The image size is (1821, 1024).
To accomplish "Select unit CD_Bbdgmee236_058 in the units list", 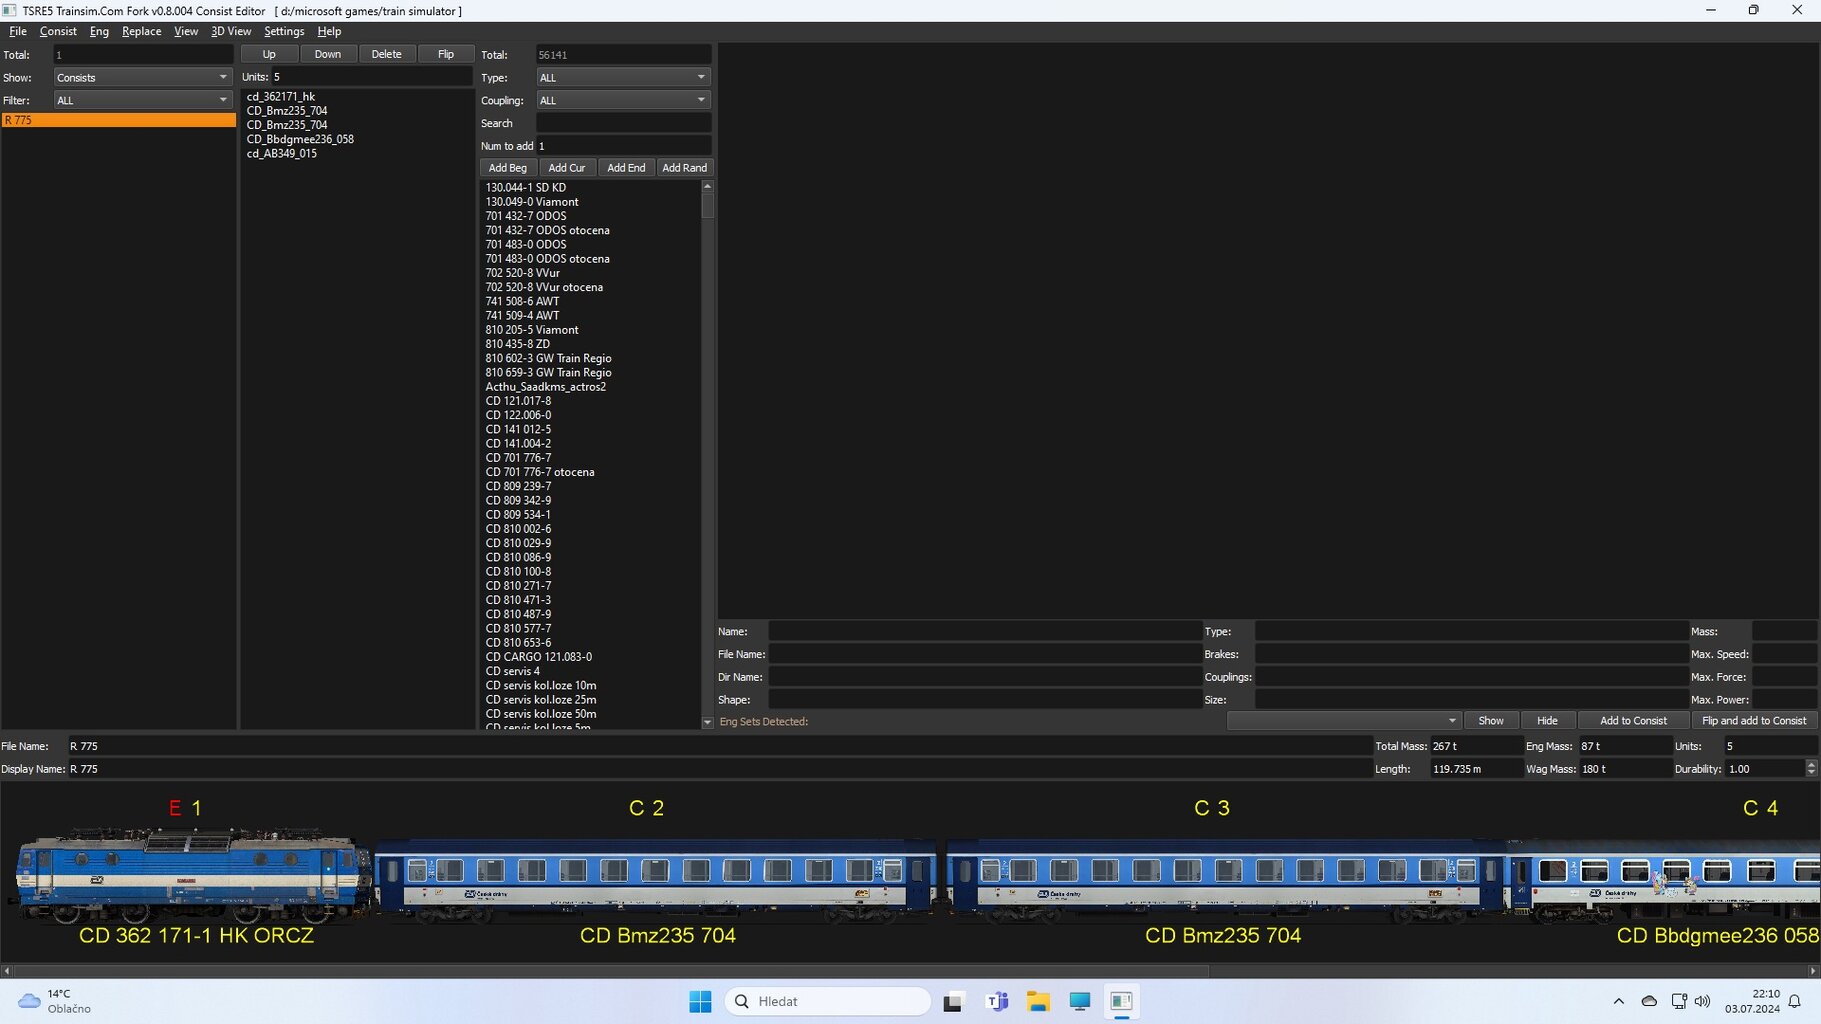I will pyautogui.click(x=300, y=139).
